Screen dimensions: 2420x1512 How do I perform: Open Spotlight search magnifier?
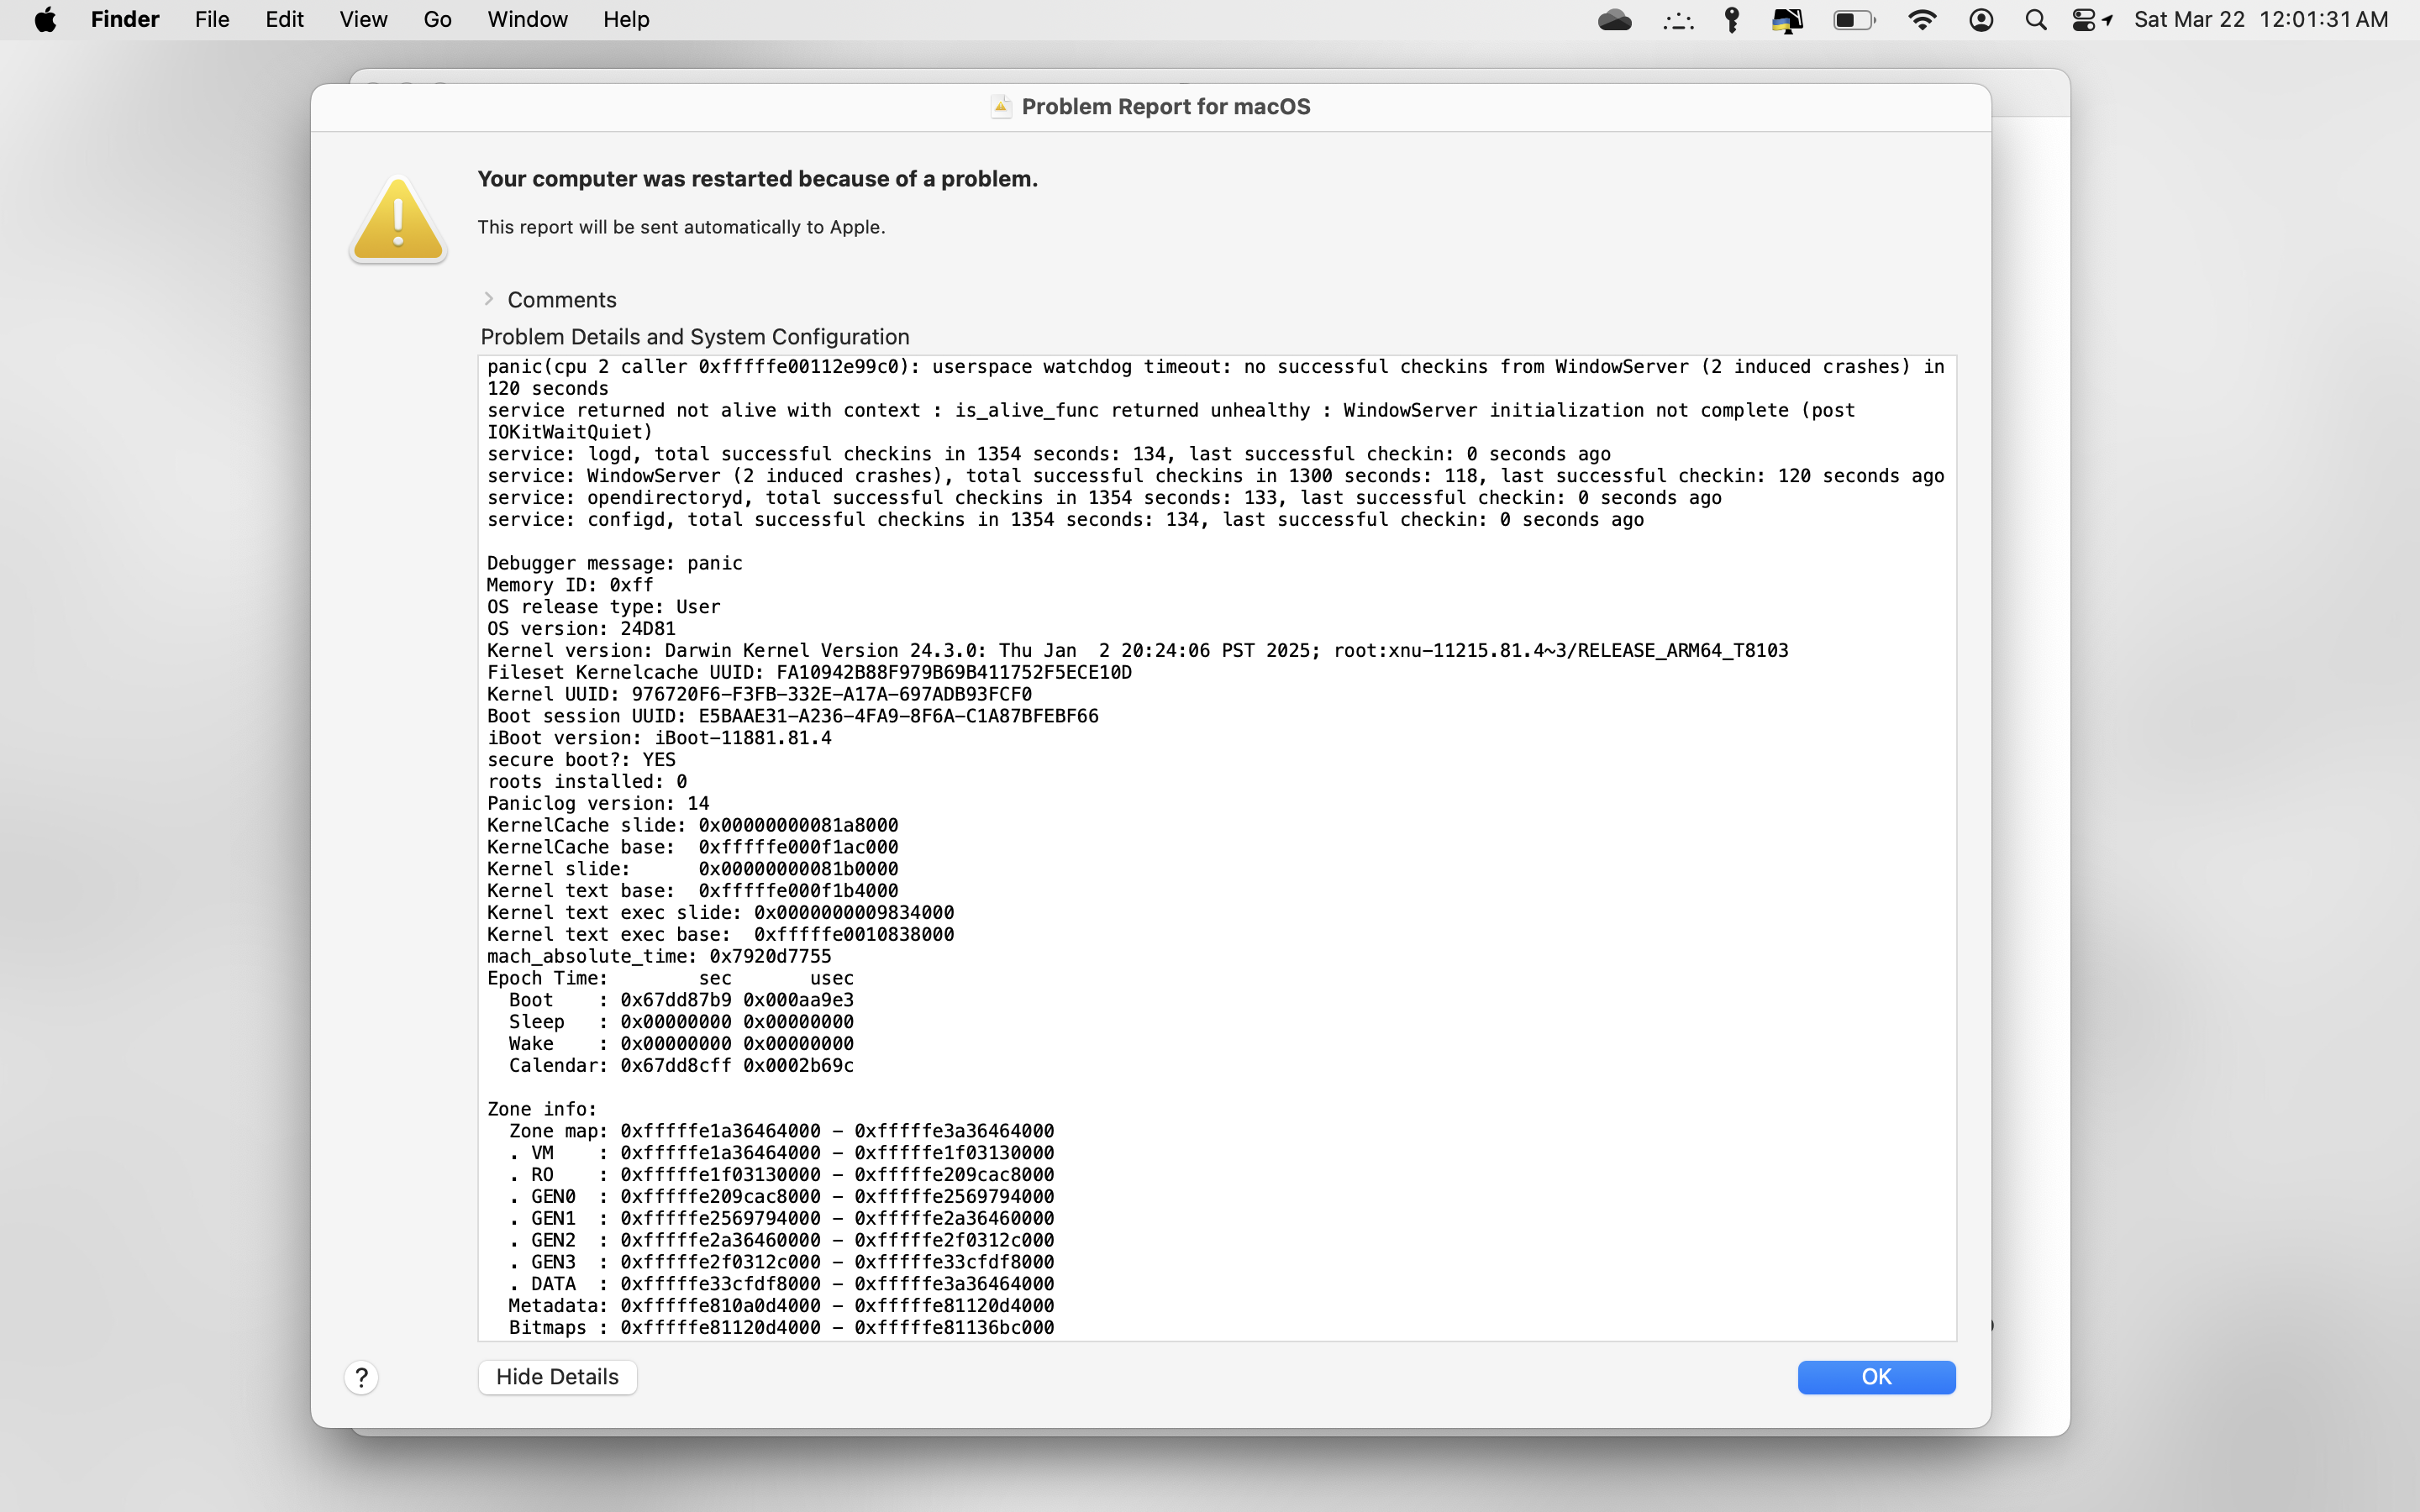point(2035,20)
